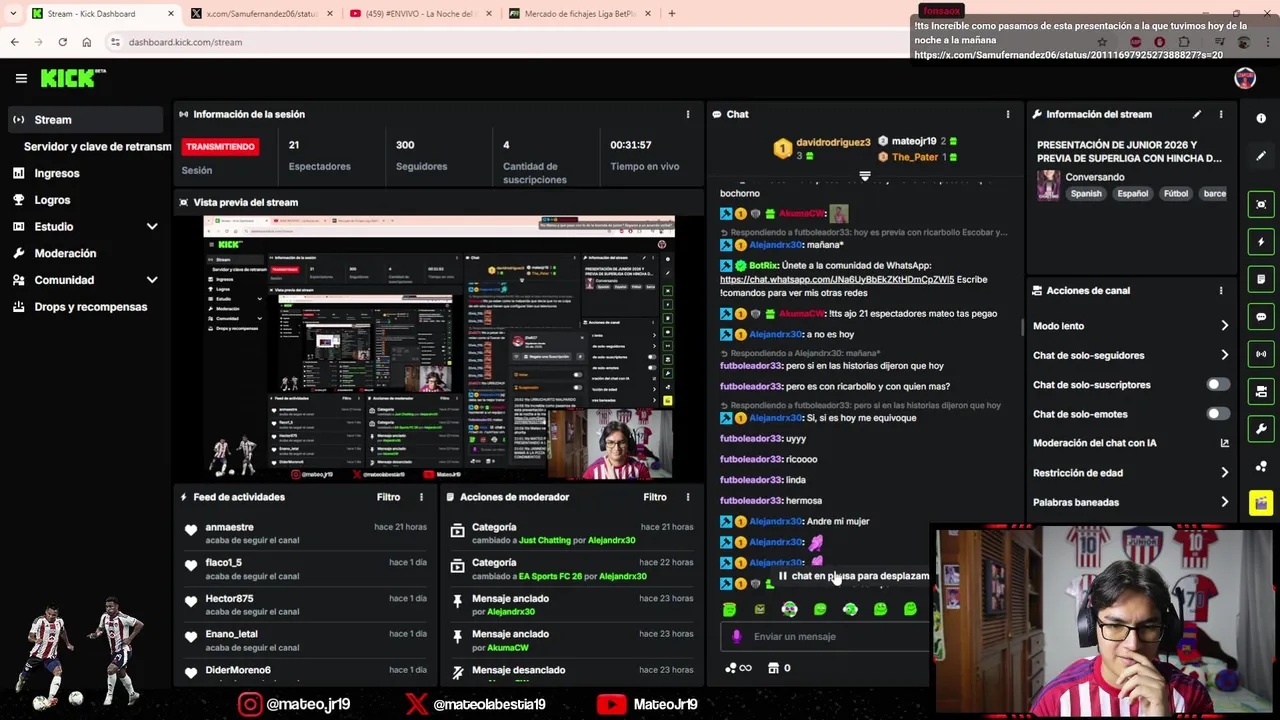Click the Spanish tag
This screenshot has height=720, width=1280.
click(1086, 194)
